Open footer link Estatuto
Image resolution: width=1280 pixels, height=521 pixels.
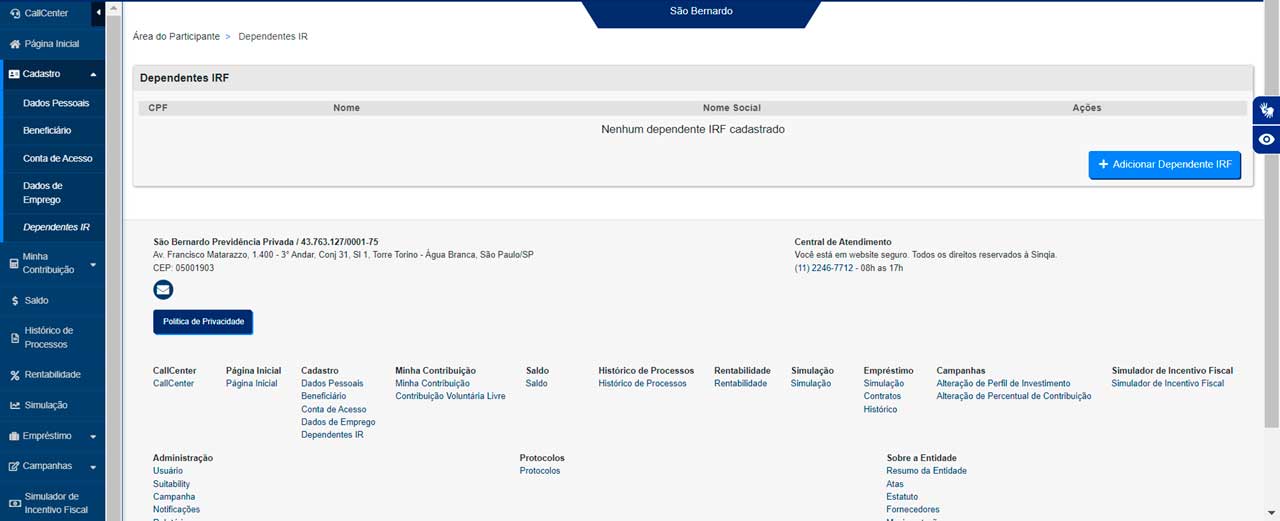(x=902, y=497)
